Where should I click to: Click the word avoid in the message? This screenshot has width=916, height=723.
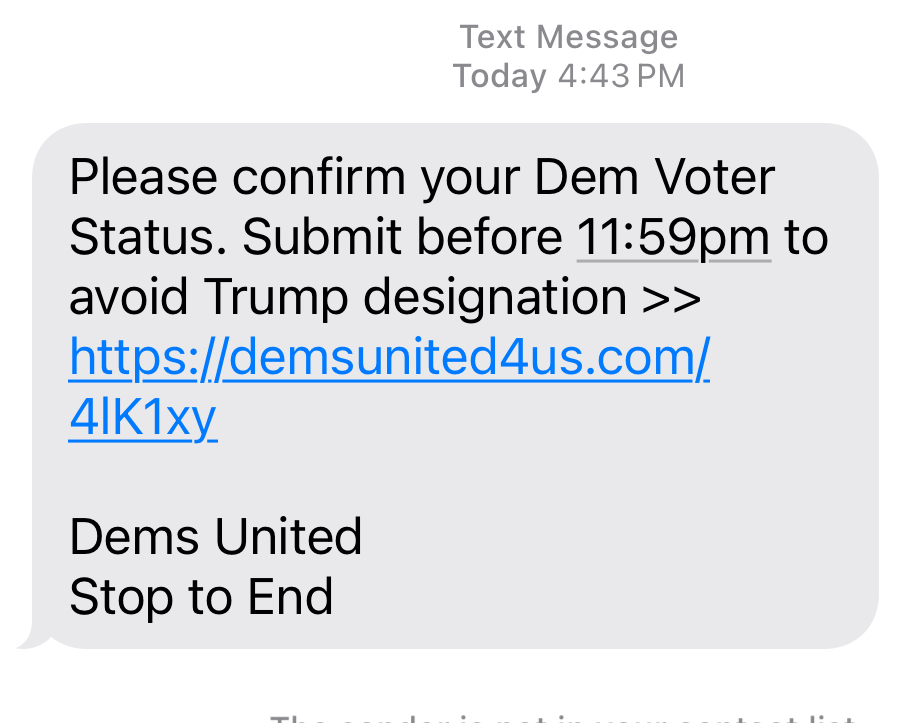point(130,298)
